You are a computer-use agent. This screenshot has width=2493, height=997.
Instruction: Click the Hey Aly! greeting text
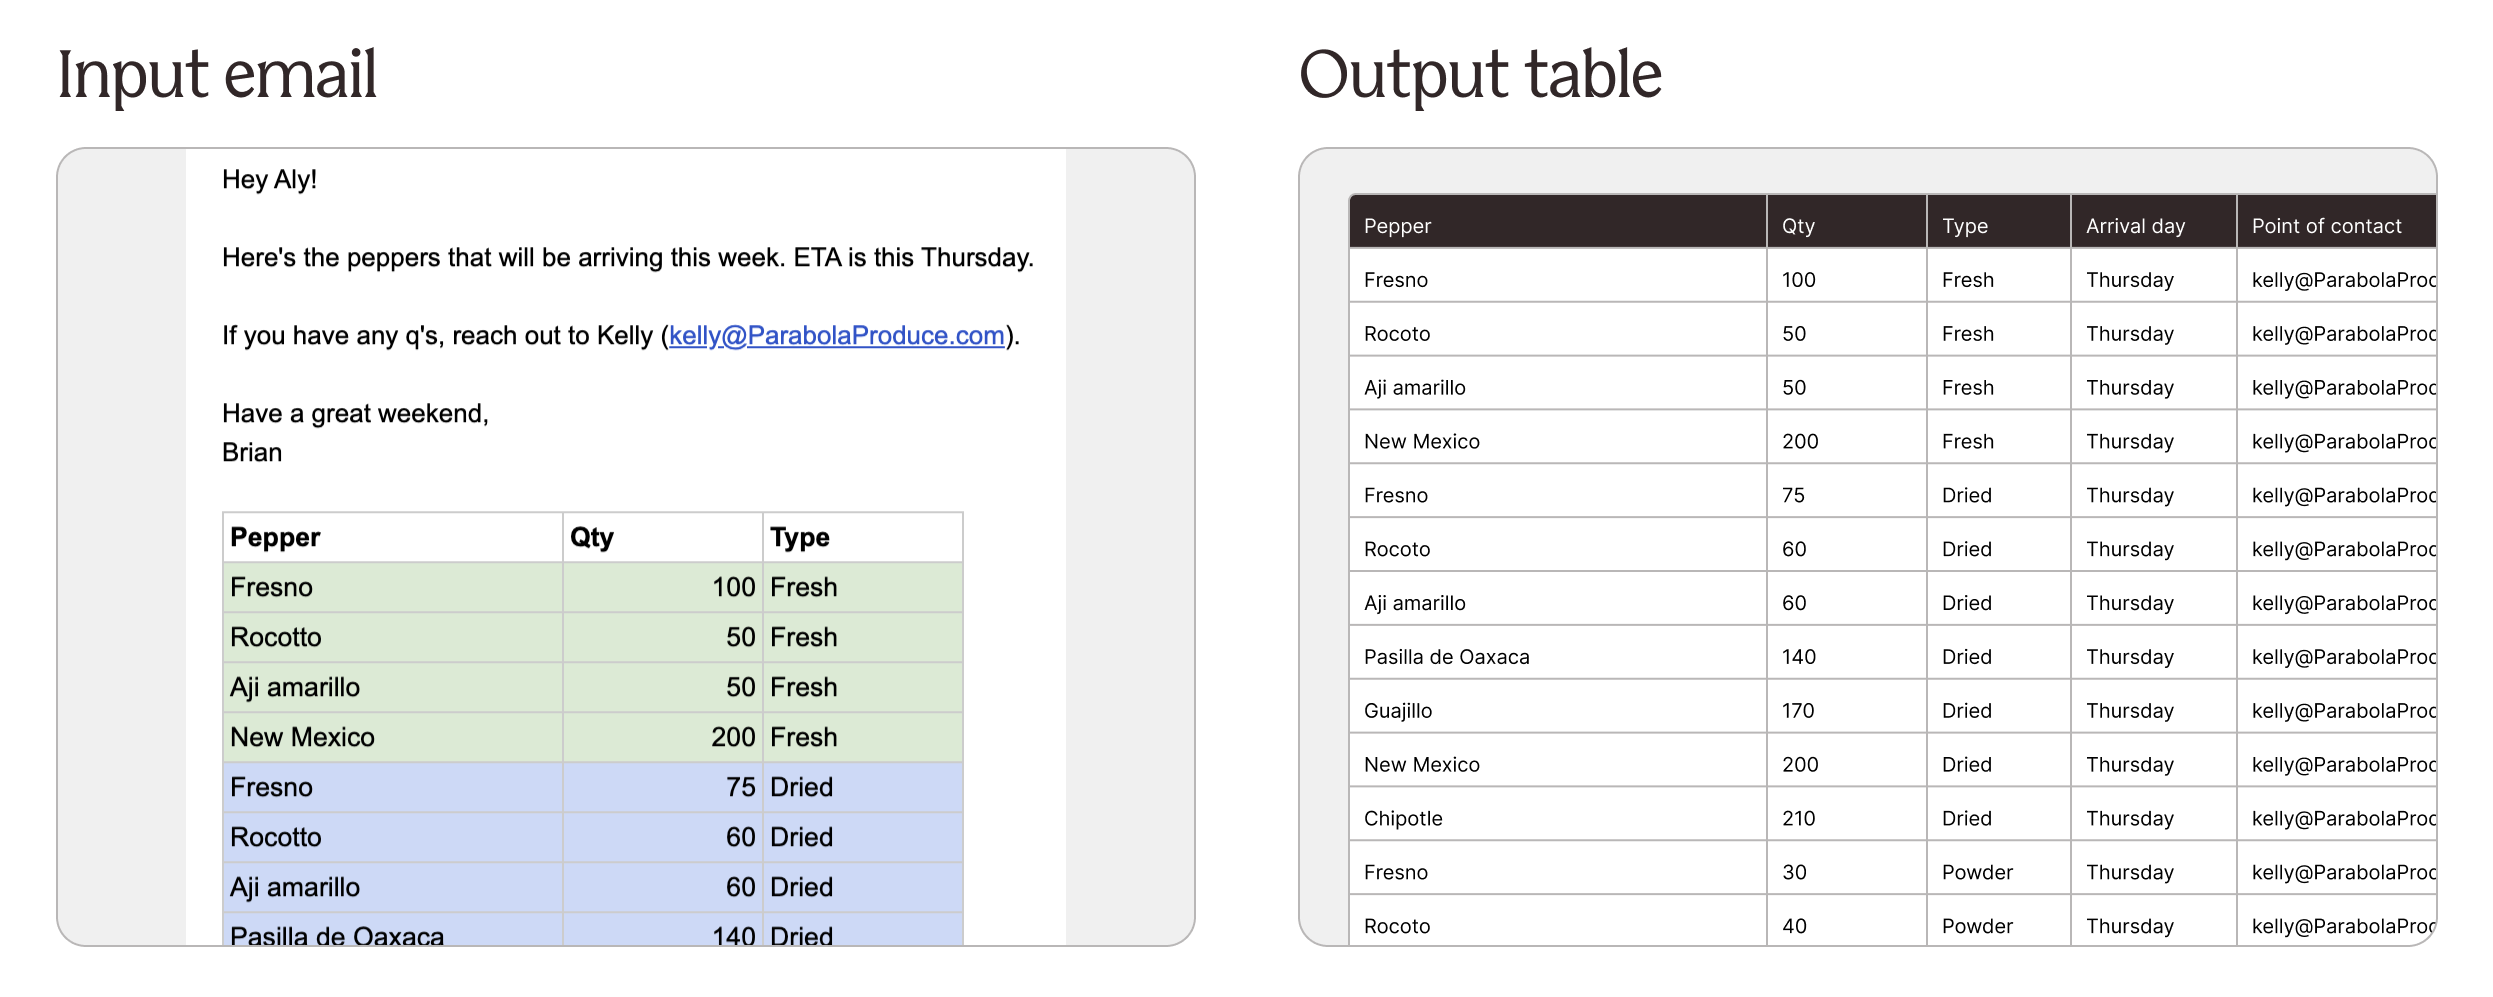tap(269, 180)
